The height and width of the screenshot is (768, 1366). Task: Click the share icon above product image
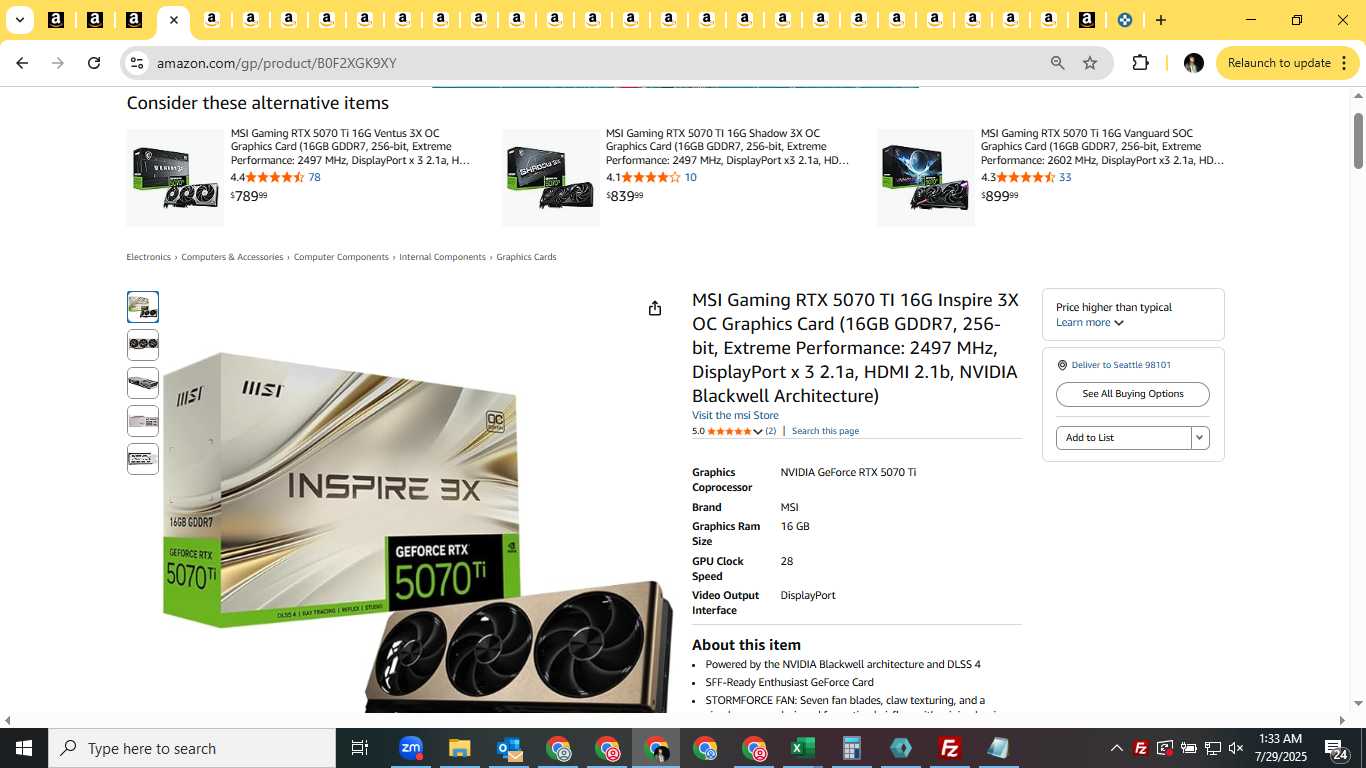(x=655, y=308)
